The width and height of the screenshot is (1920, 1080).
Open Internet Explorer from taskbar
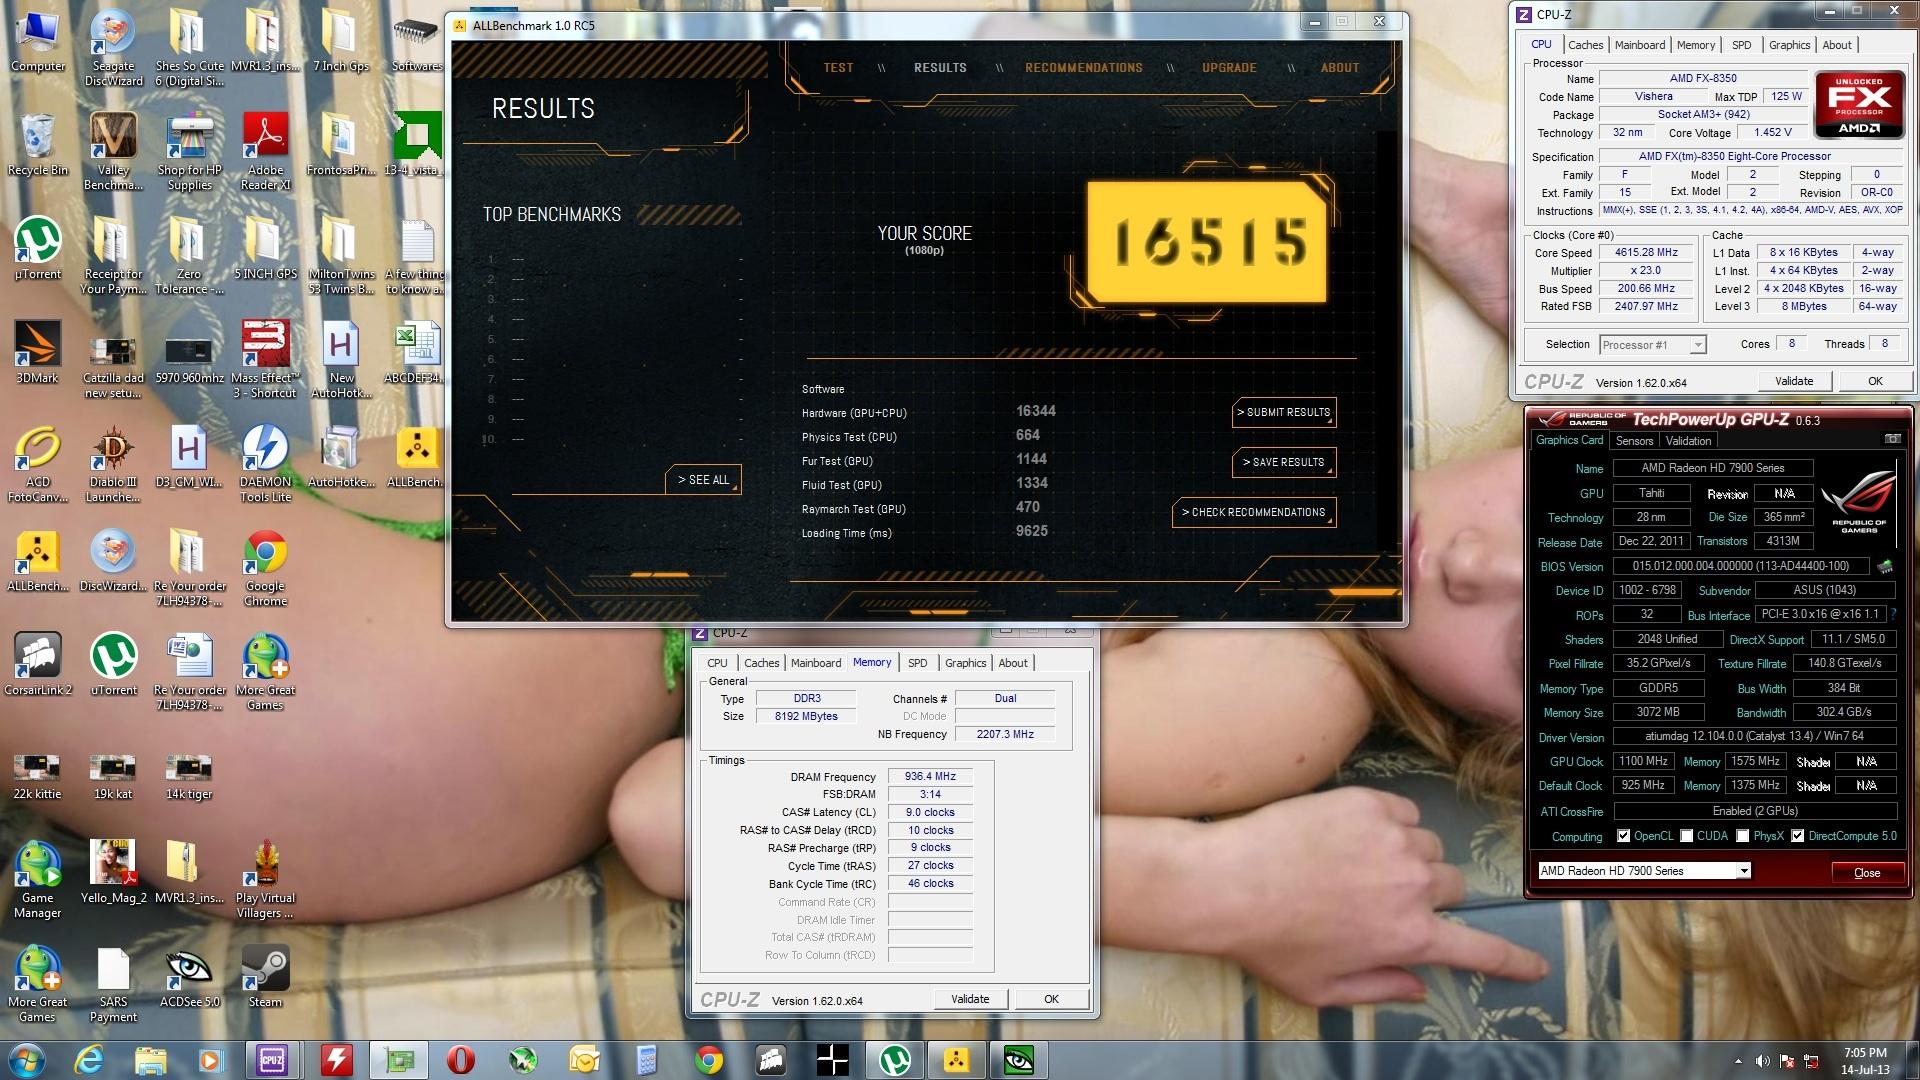pyautogui.click(x=89, y=1059)
